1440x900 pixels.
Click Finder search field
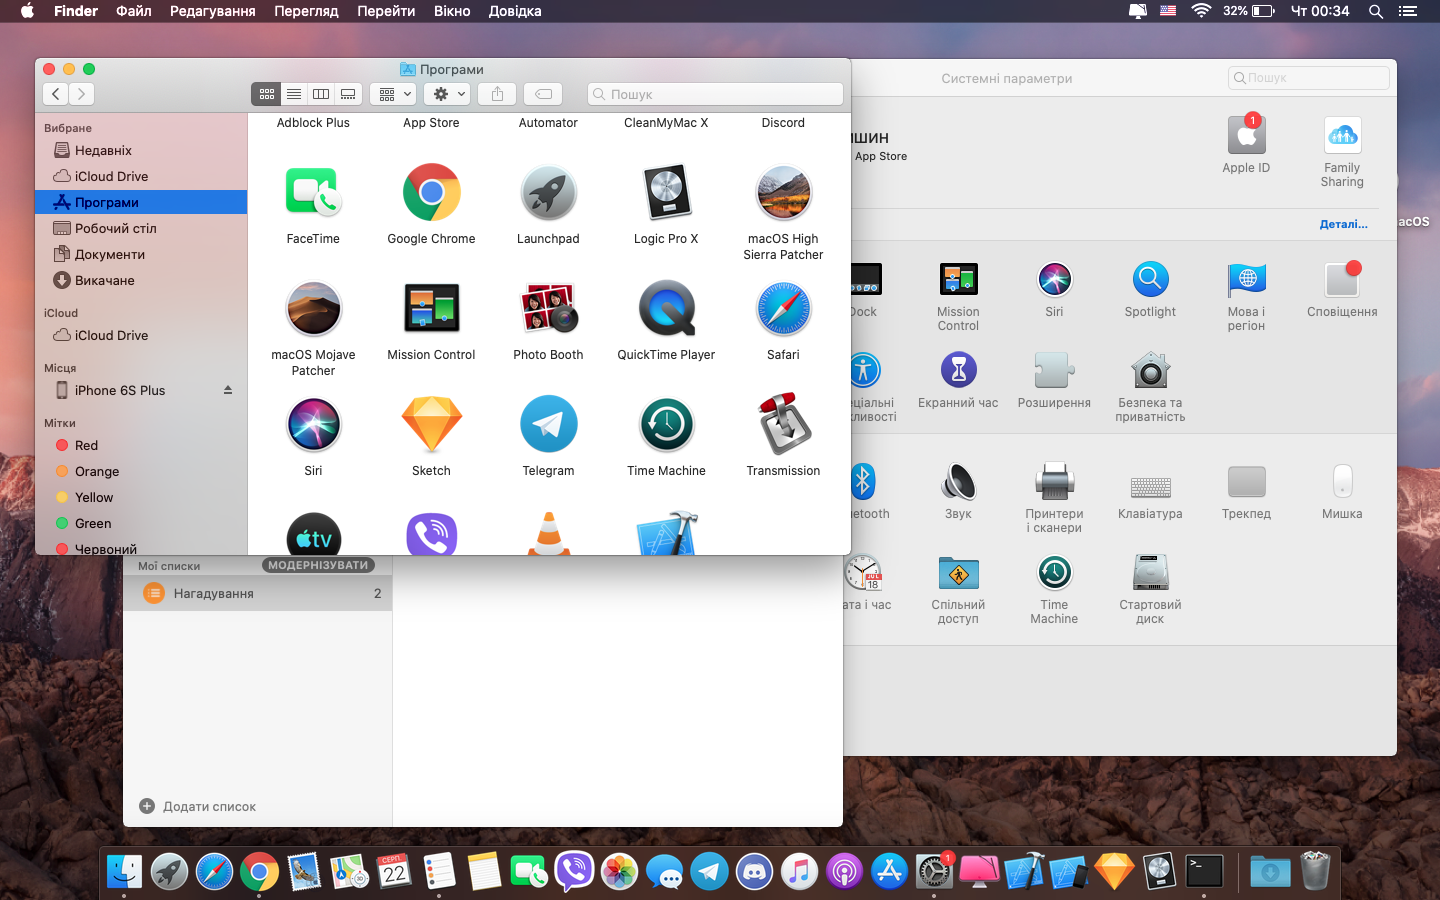point(715,94)
